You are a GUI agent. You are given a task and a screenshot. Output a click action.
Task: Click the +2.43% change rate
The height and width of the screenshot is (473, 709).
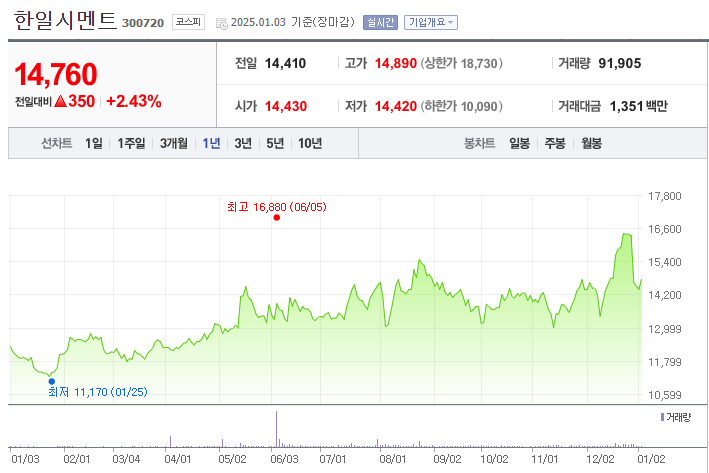click(133, 101)
